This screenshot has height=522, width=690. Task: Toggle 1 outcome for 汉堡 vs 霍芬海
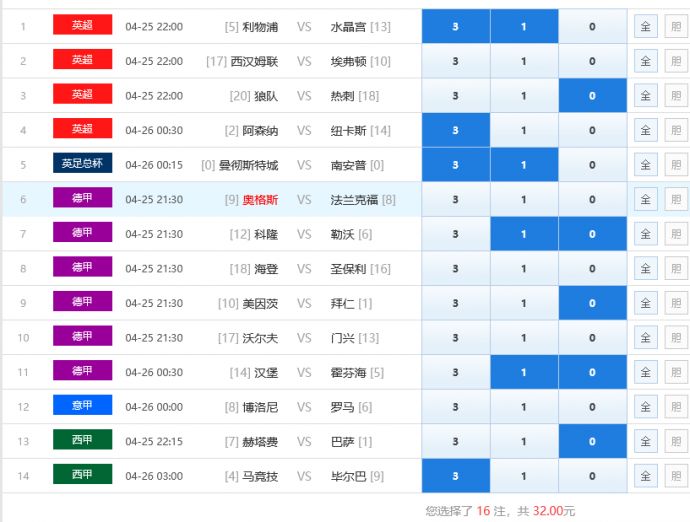click(x=524, y=372)
